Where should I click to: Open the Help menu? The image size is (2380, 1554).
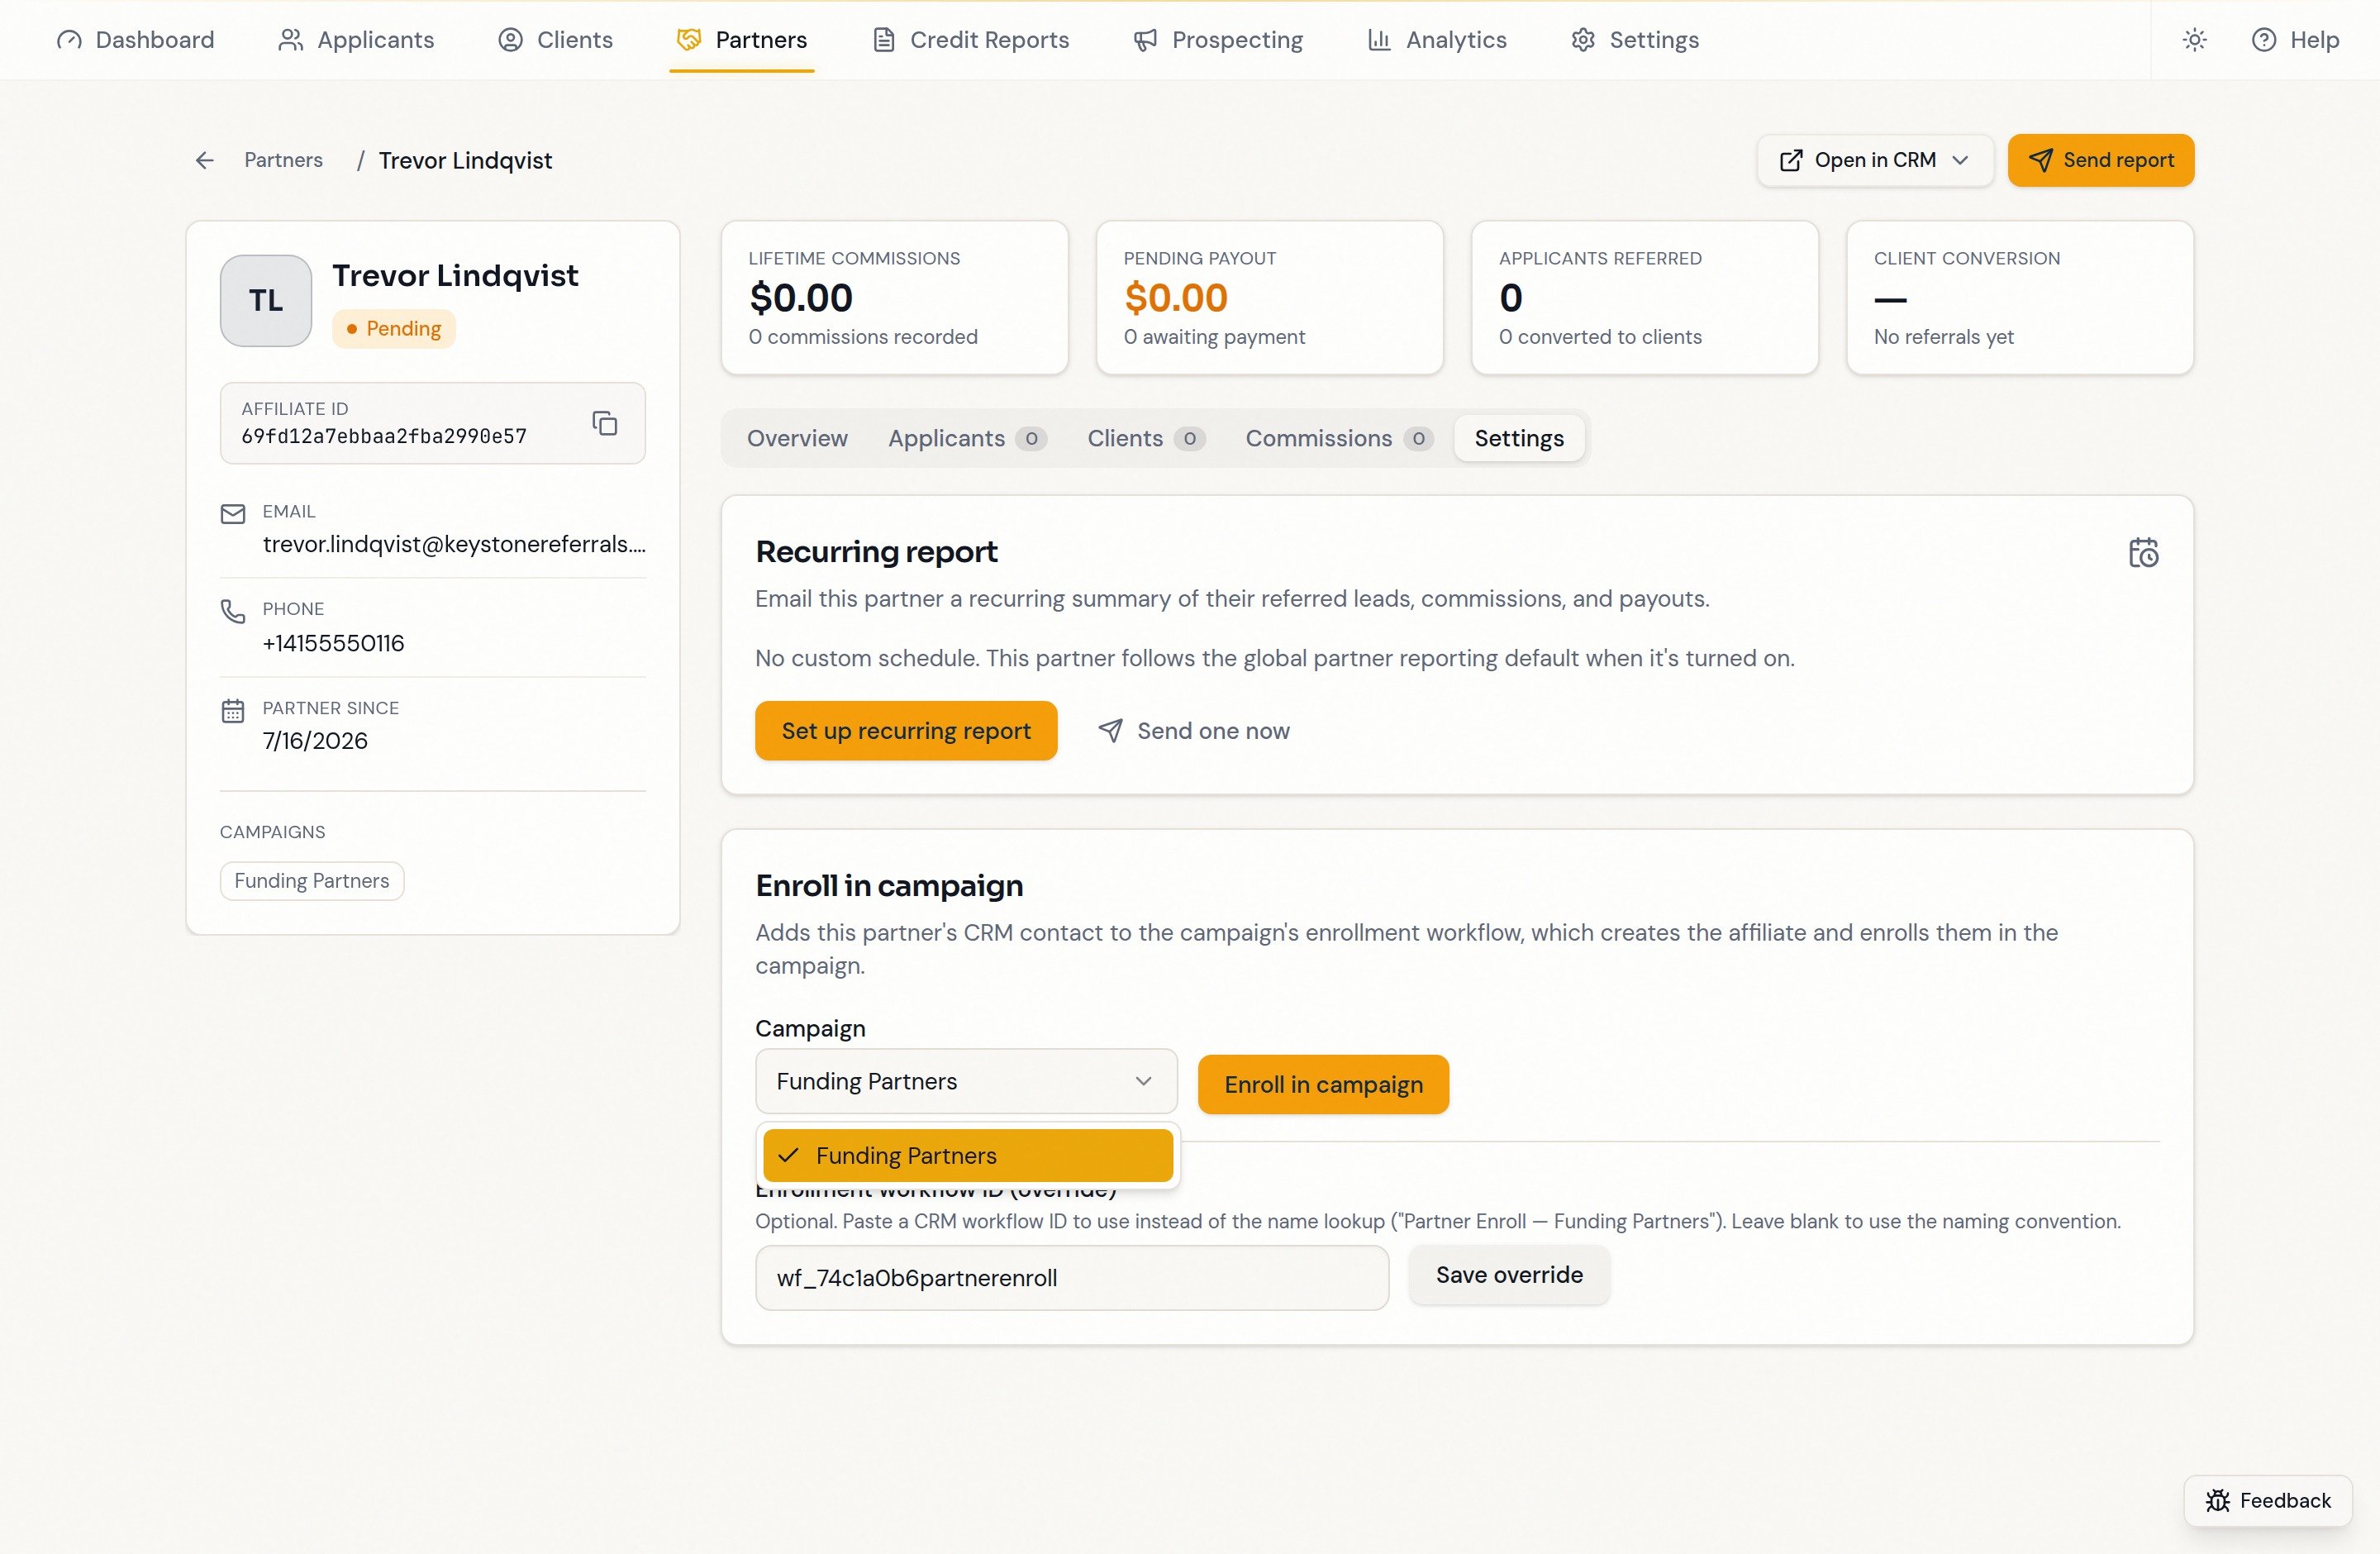[x=2294, y=40]
